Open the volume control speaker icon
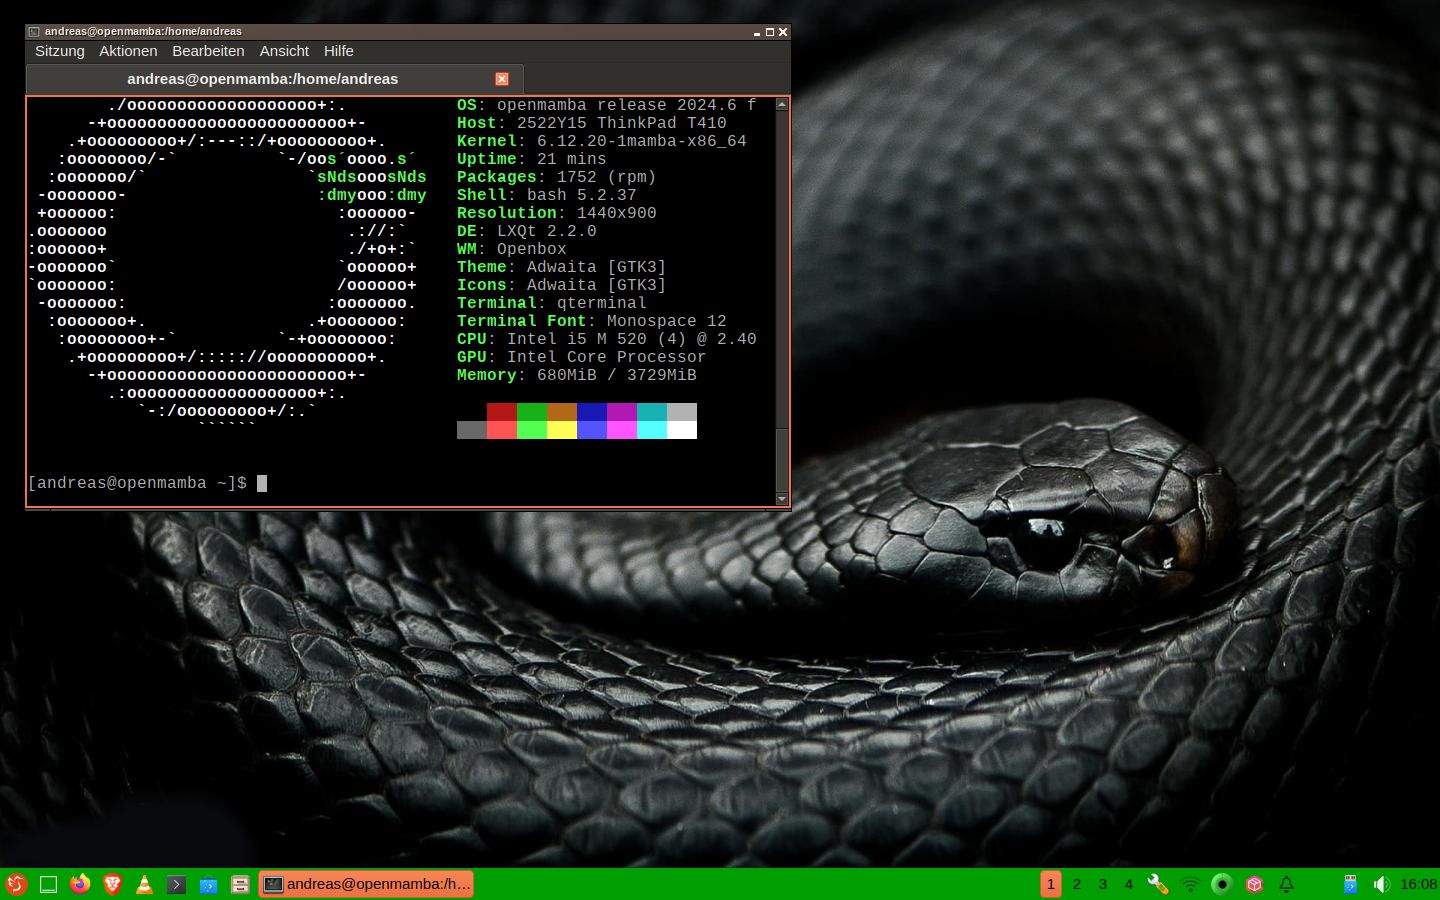Image resolution: width=1440 pixels, height=900 pixels. click(1381, 884)
